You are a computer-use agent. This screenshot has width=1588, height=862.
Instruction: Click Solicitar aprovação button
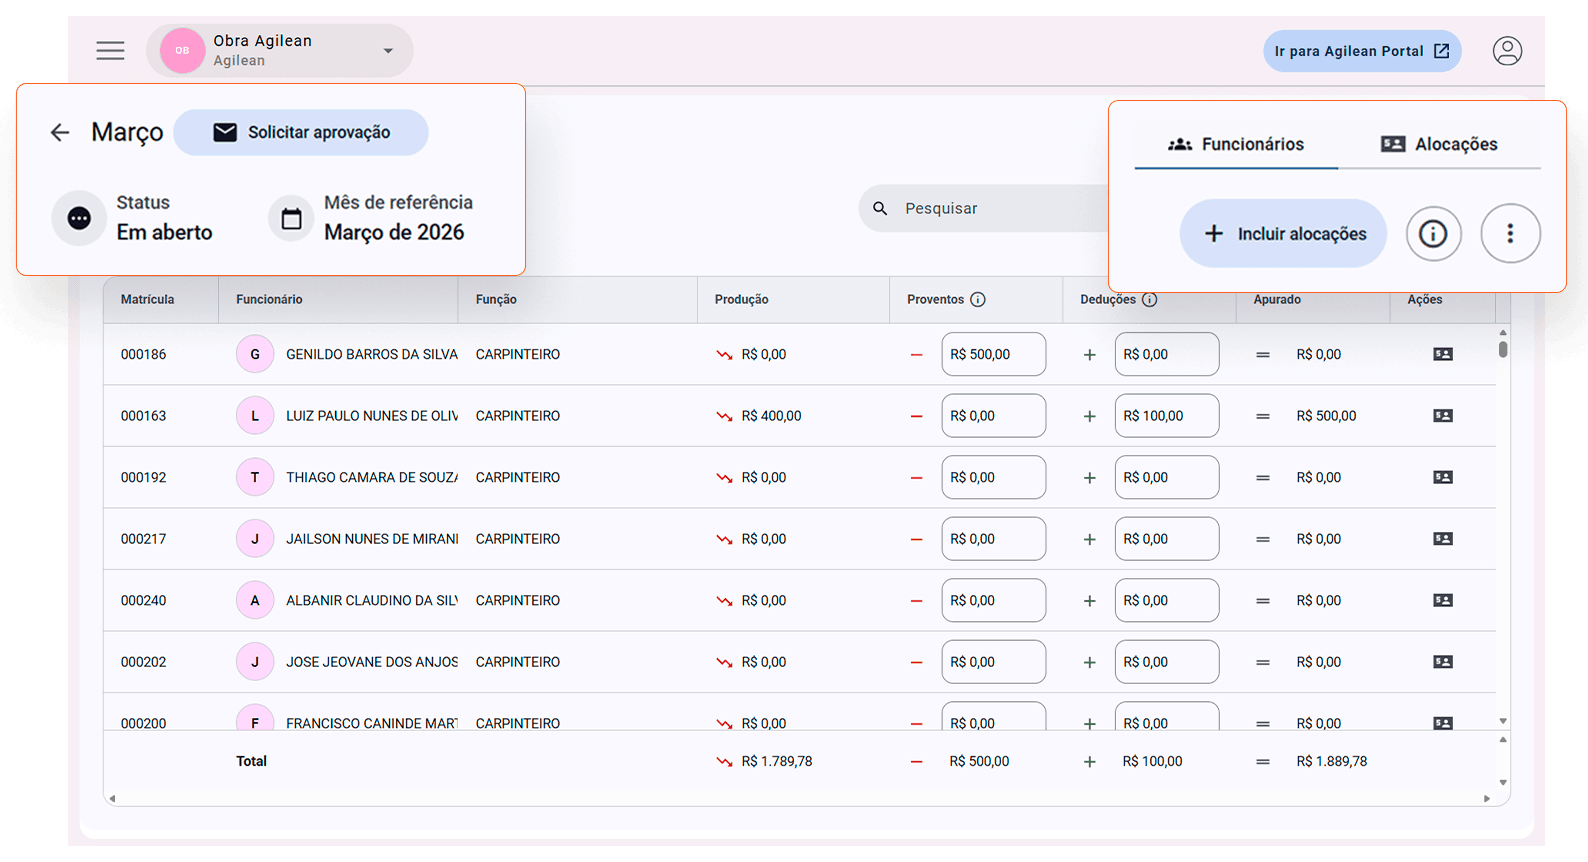tap(301, 132)
